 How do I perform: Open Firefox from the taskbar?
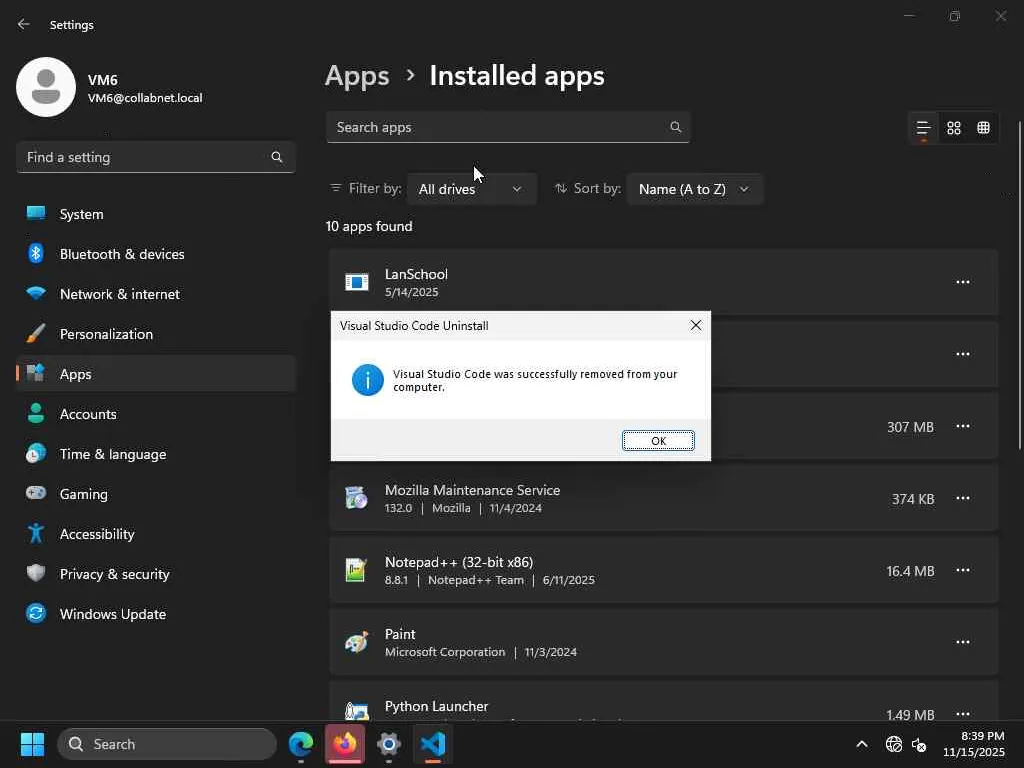click(345, 744)
